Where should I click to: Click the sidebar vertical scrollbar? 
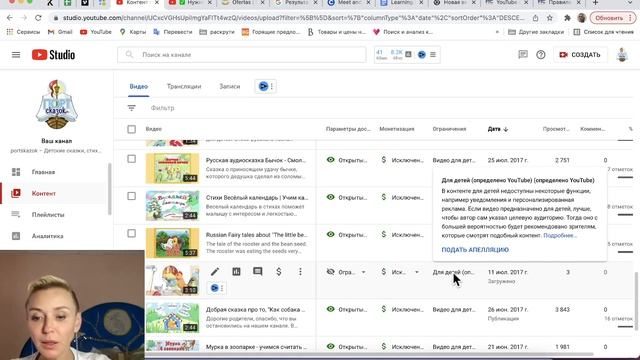point(109,189)
